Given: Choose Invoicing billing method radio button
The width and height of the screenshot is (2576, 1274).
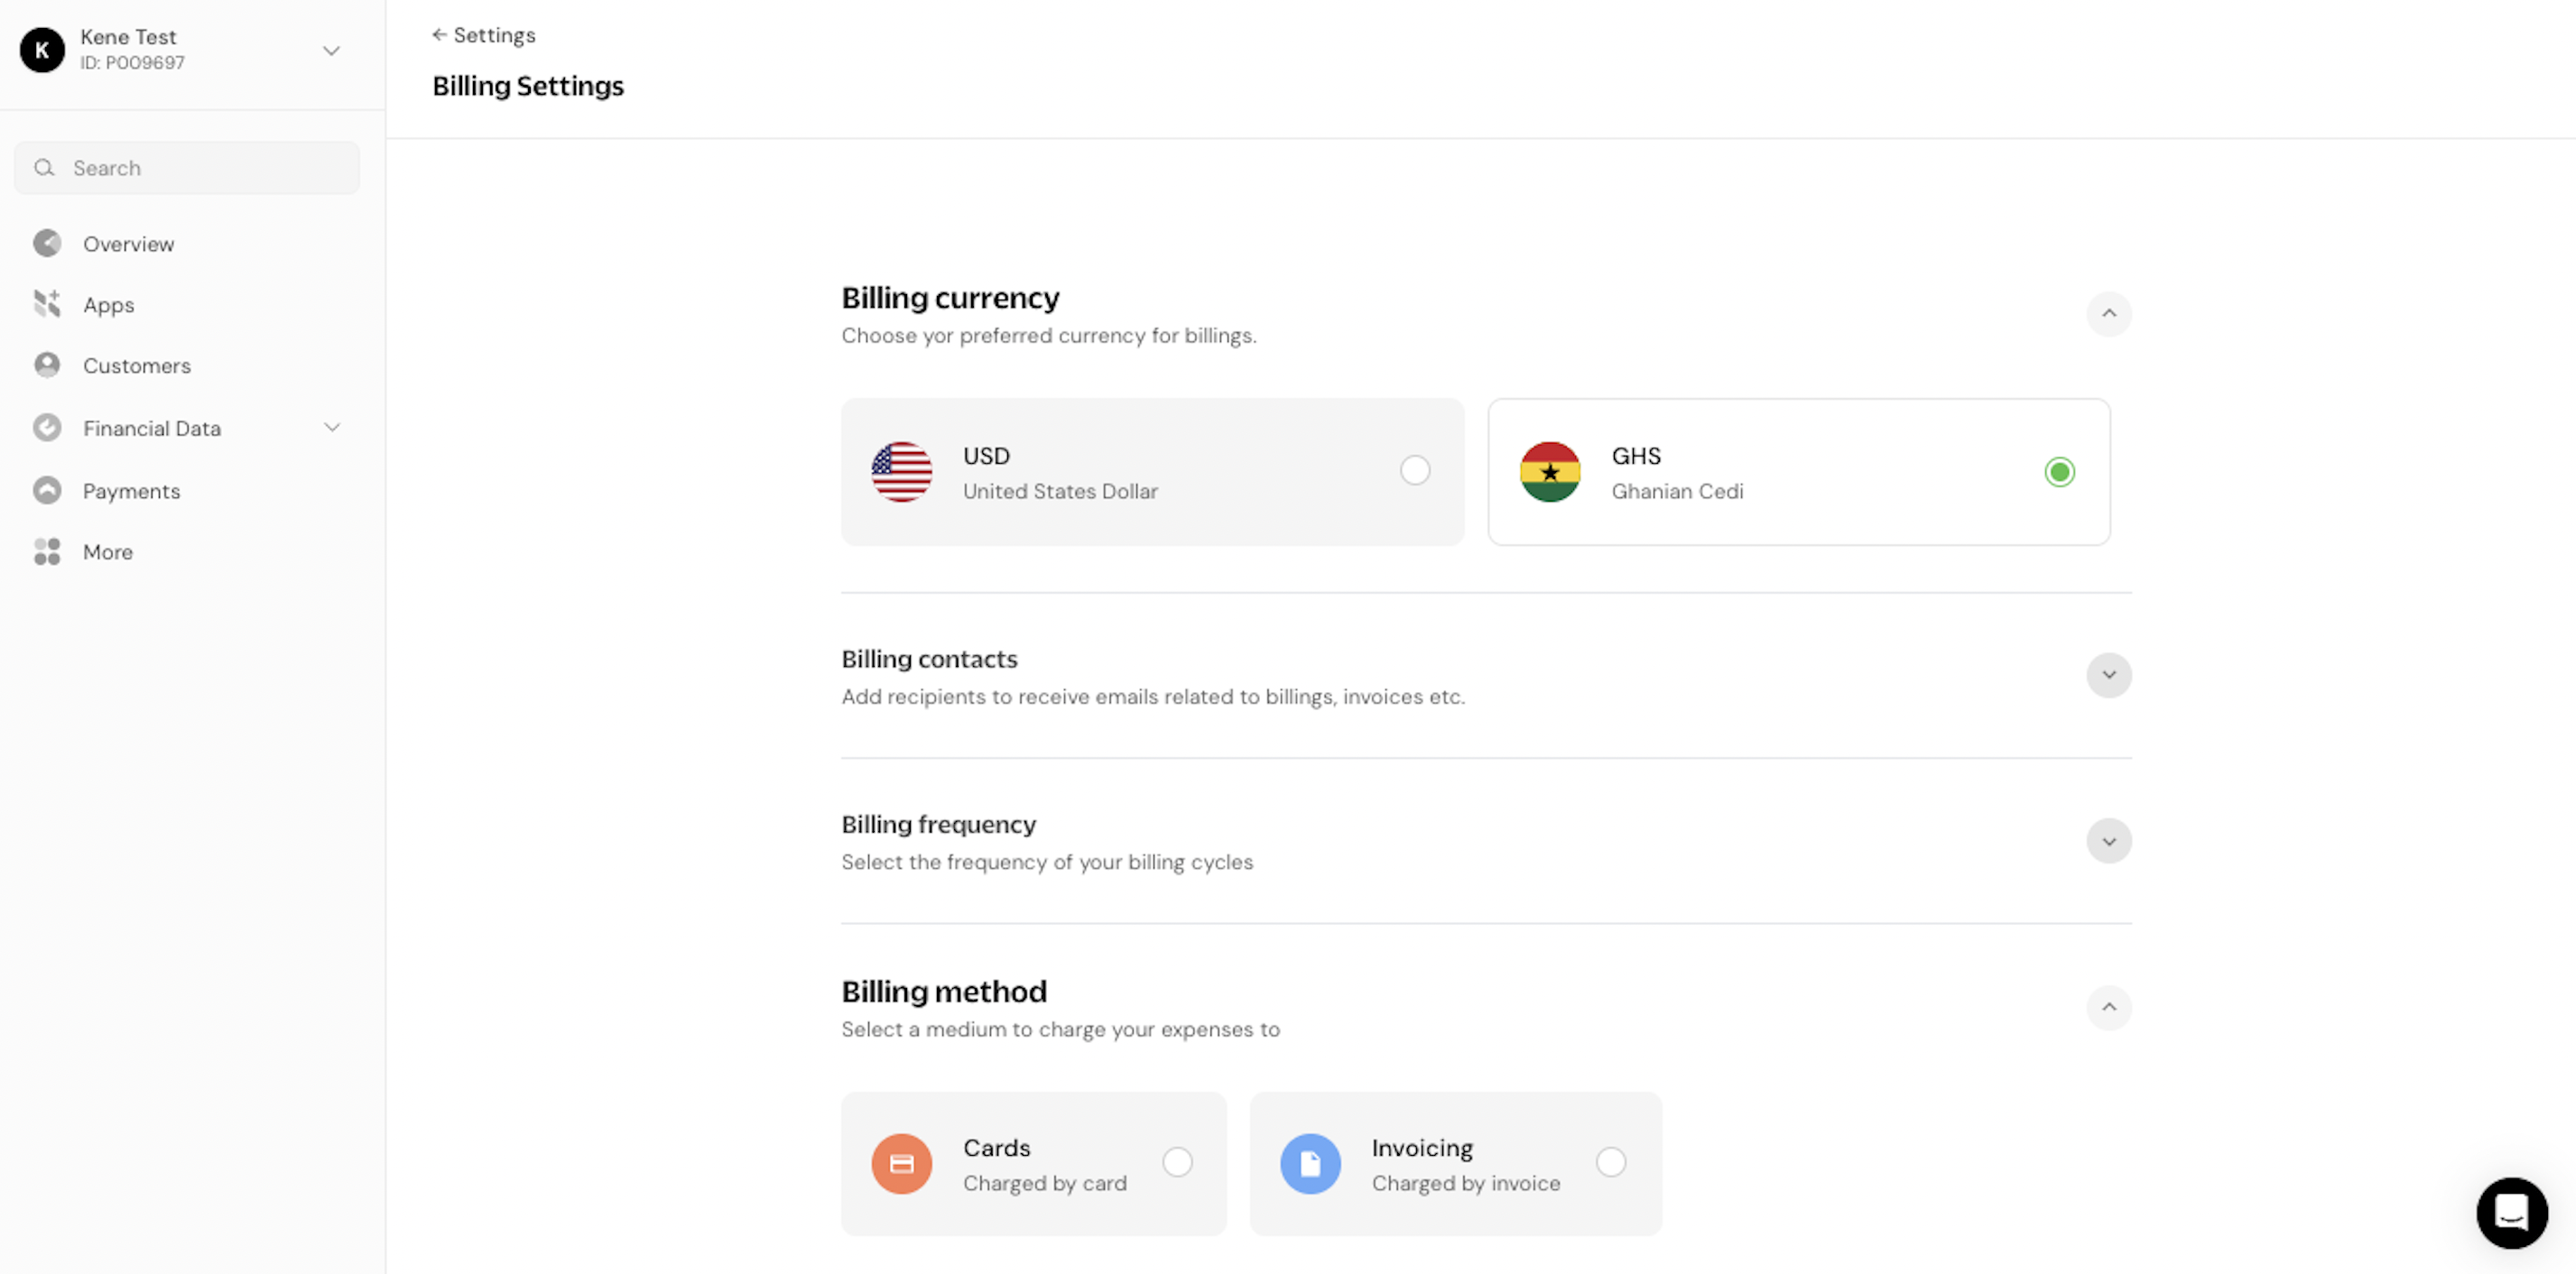Looking at the screenshot, I should point(1610,1162).
